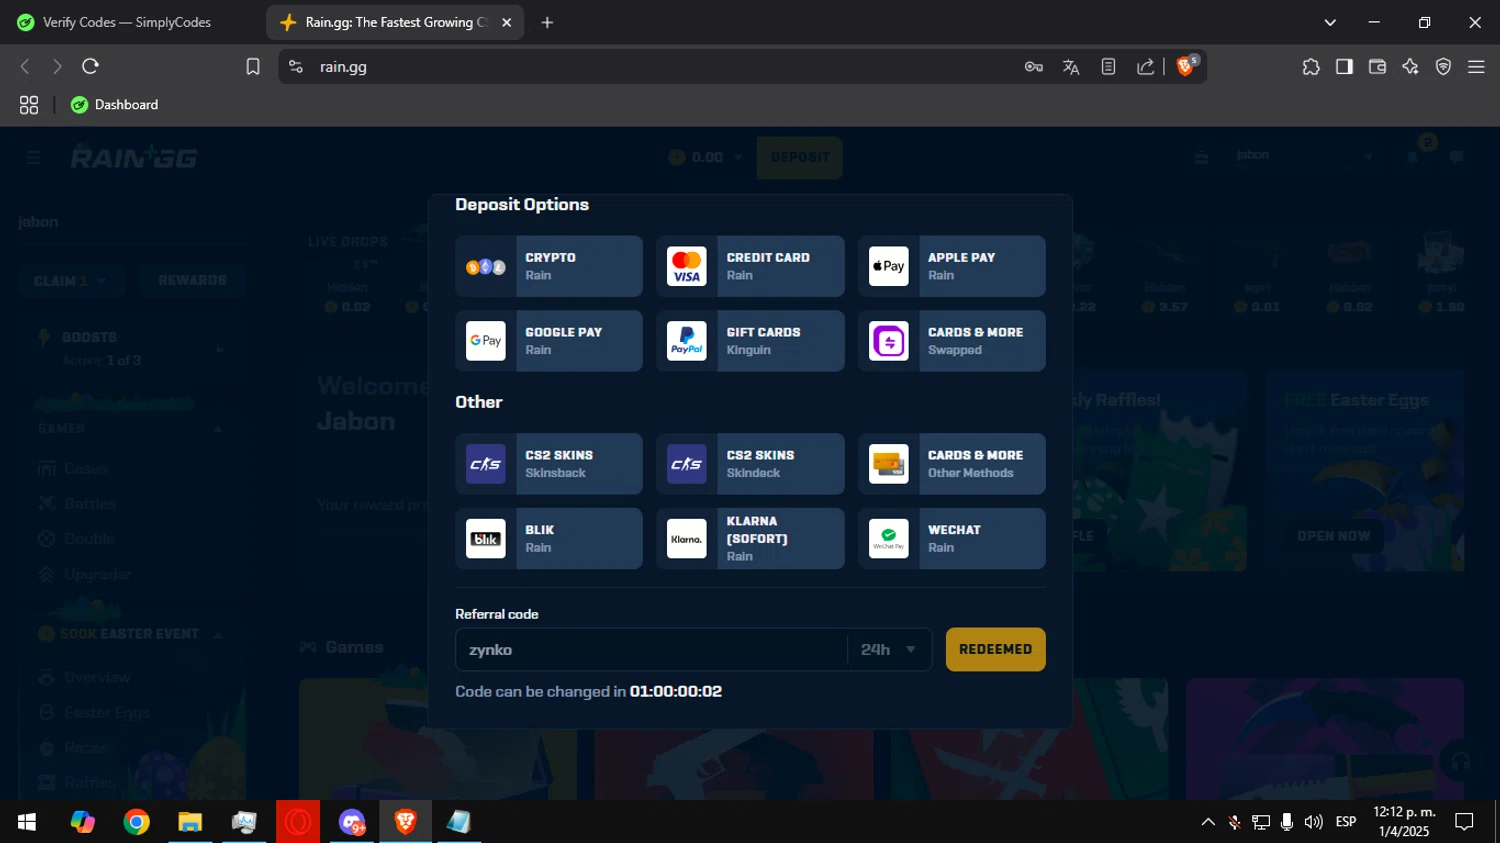The height and width of the screenshot is (843, 1500).
Task: Open the browser main menu
Action: 1476,66
